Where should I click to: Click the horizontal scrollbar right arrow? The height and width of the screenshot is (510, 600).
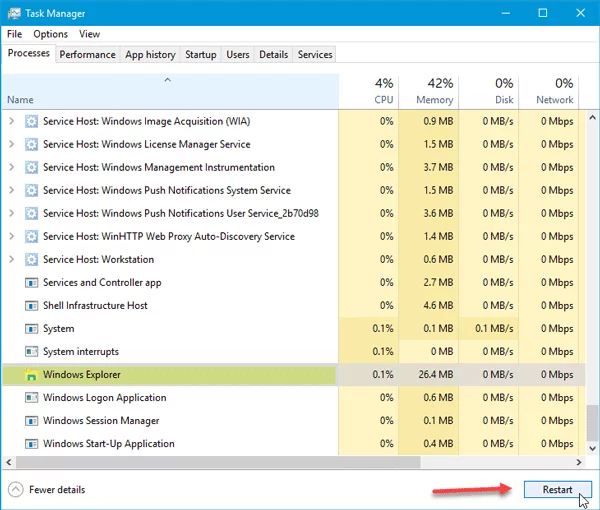coord(579,462)
